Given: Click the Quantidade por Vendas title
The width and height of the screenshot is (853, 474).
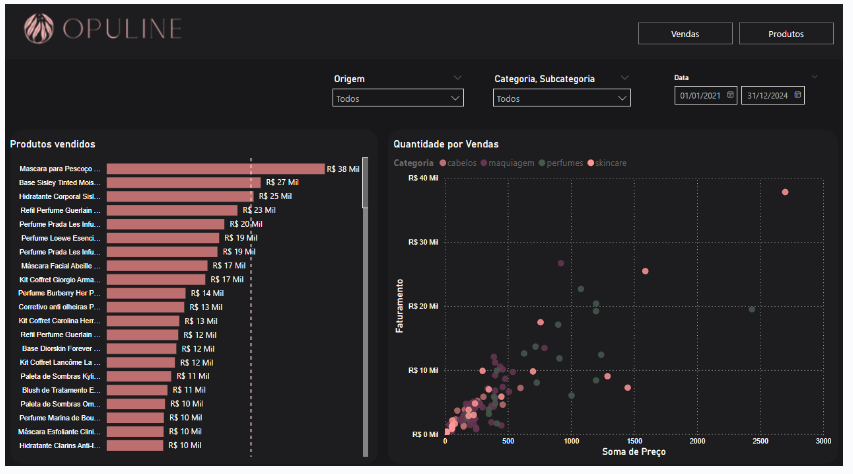Looking at the screenshot, I should pos(446,144).
